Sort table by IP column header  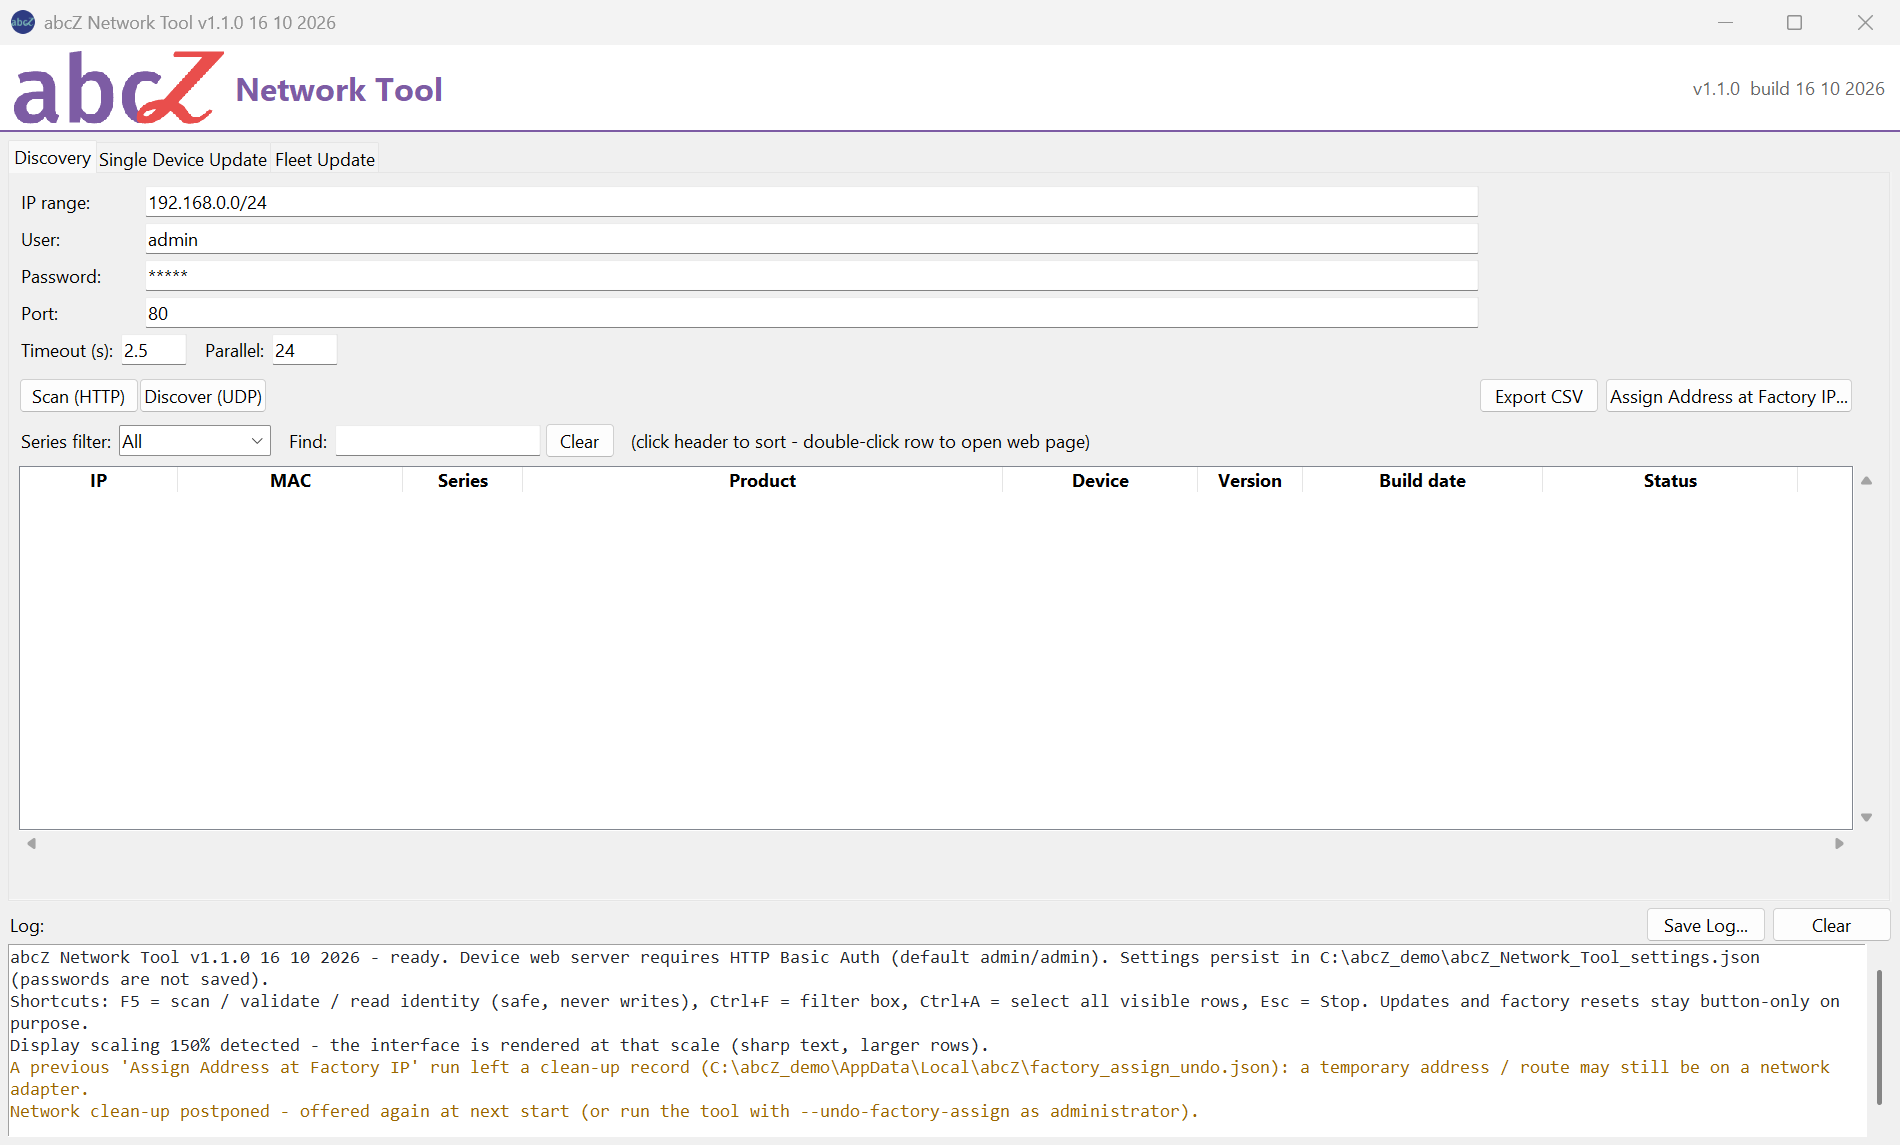click(x=98, y=480)
